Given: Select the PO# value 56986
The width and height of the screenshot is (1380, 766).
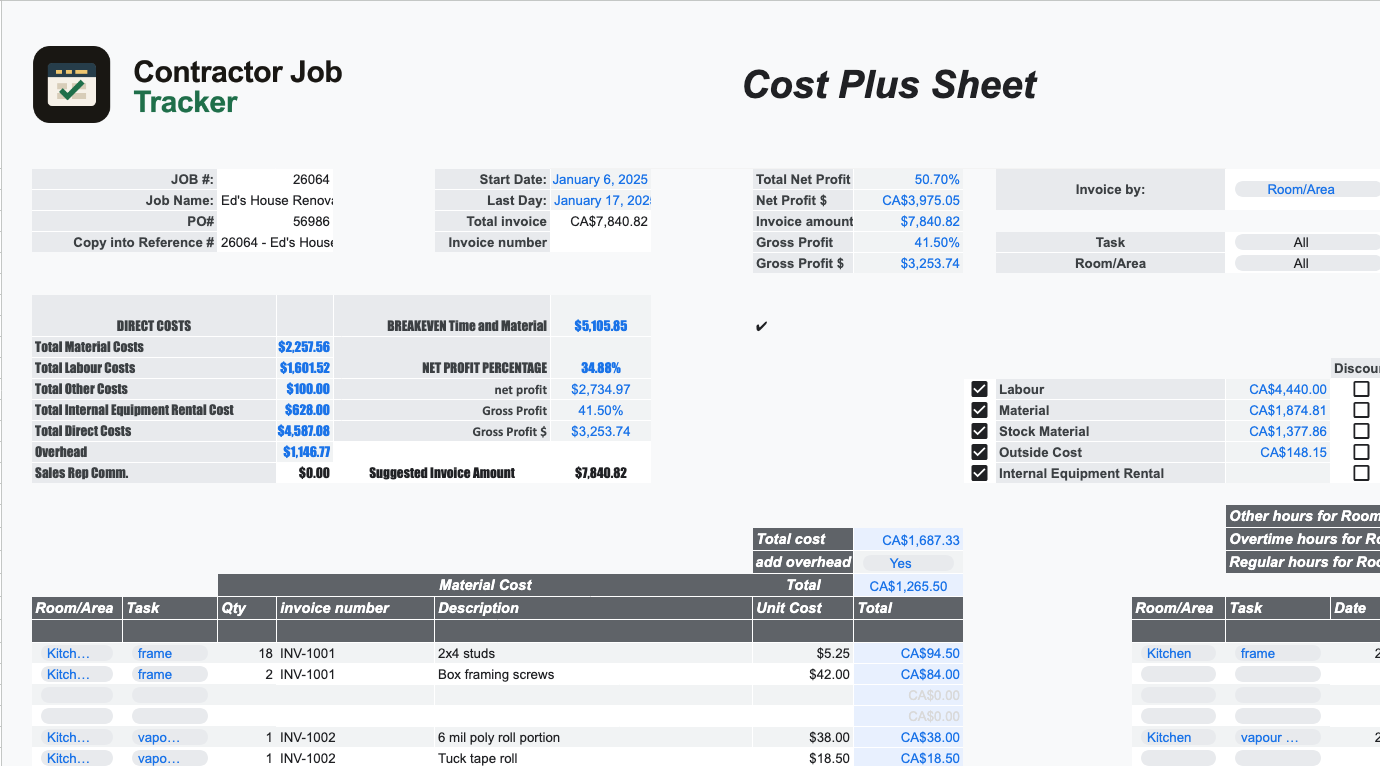Looking at the screenshot, I should pyautogui.click(x=275, y=221).
